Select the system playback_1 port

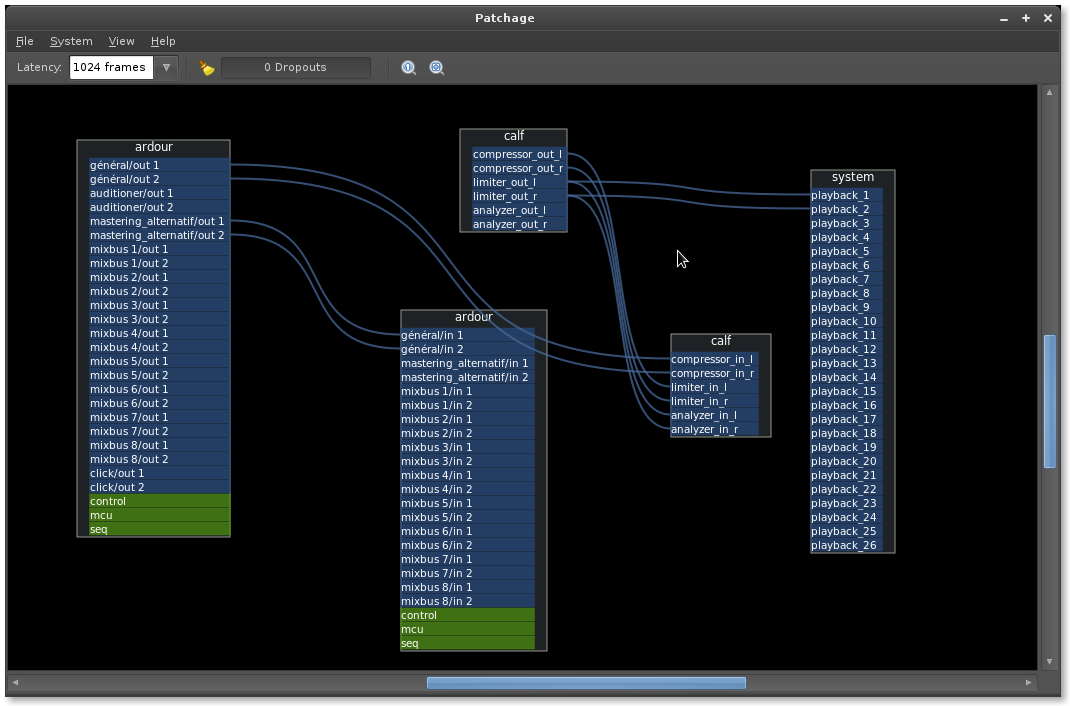845,196
